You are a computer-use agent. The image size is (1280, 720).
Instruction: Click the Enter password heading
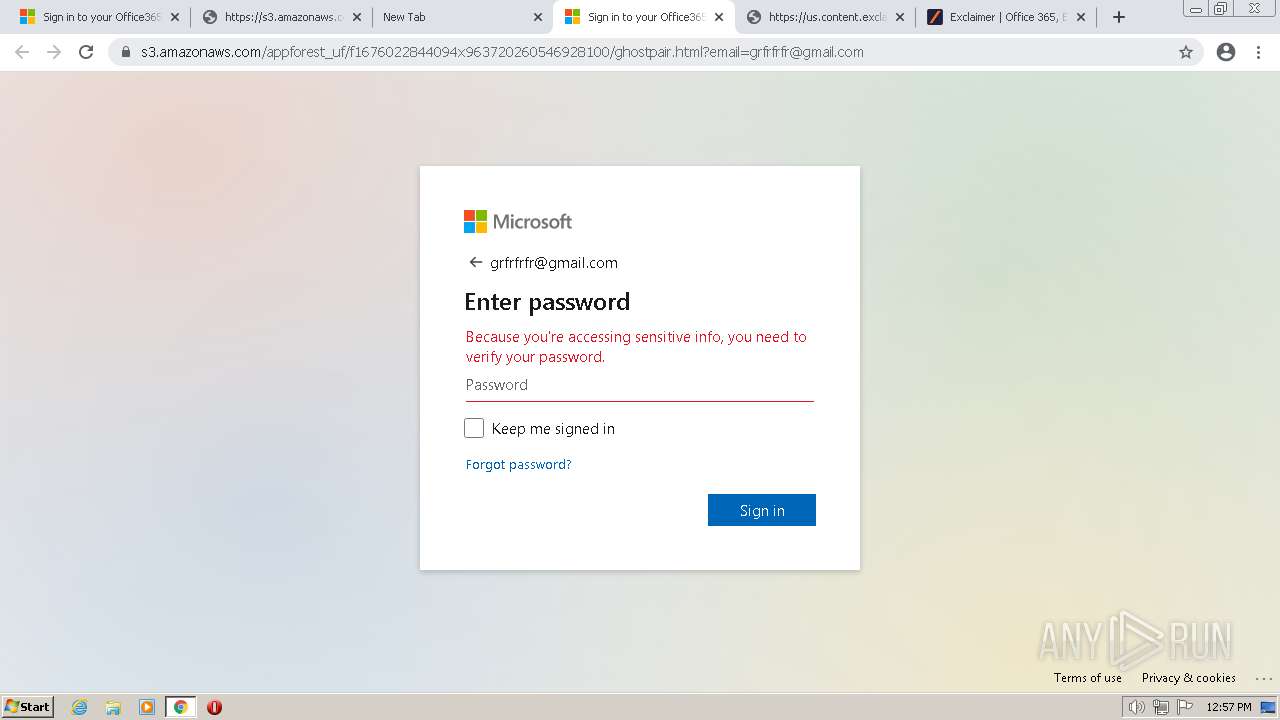[x=547, y=301]
